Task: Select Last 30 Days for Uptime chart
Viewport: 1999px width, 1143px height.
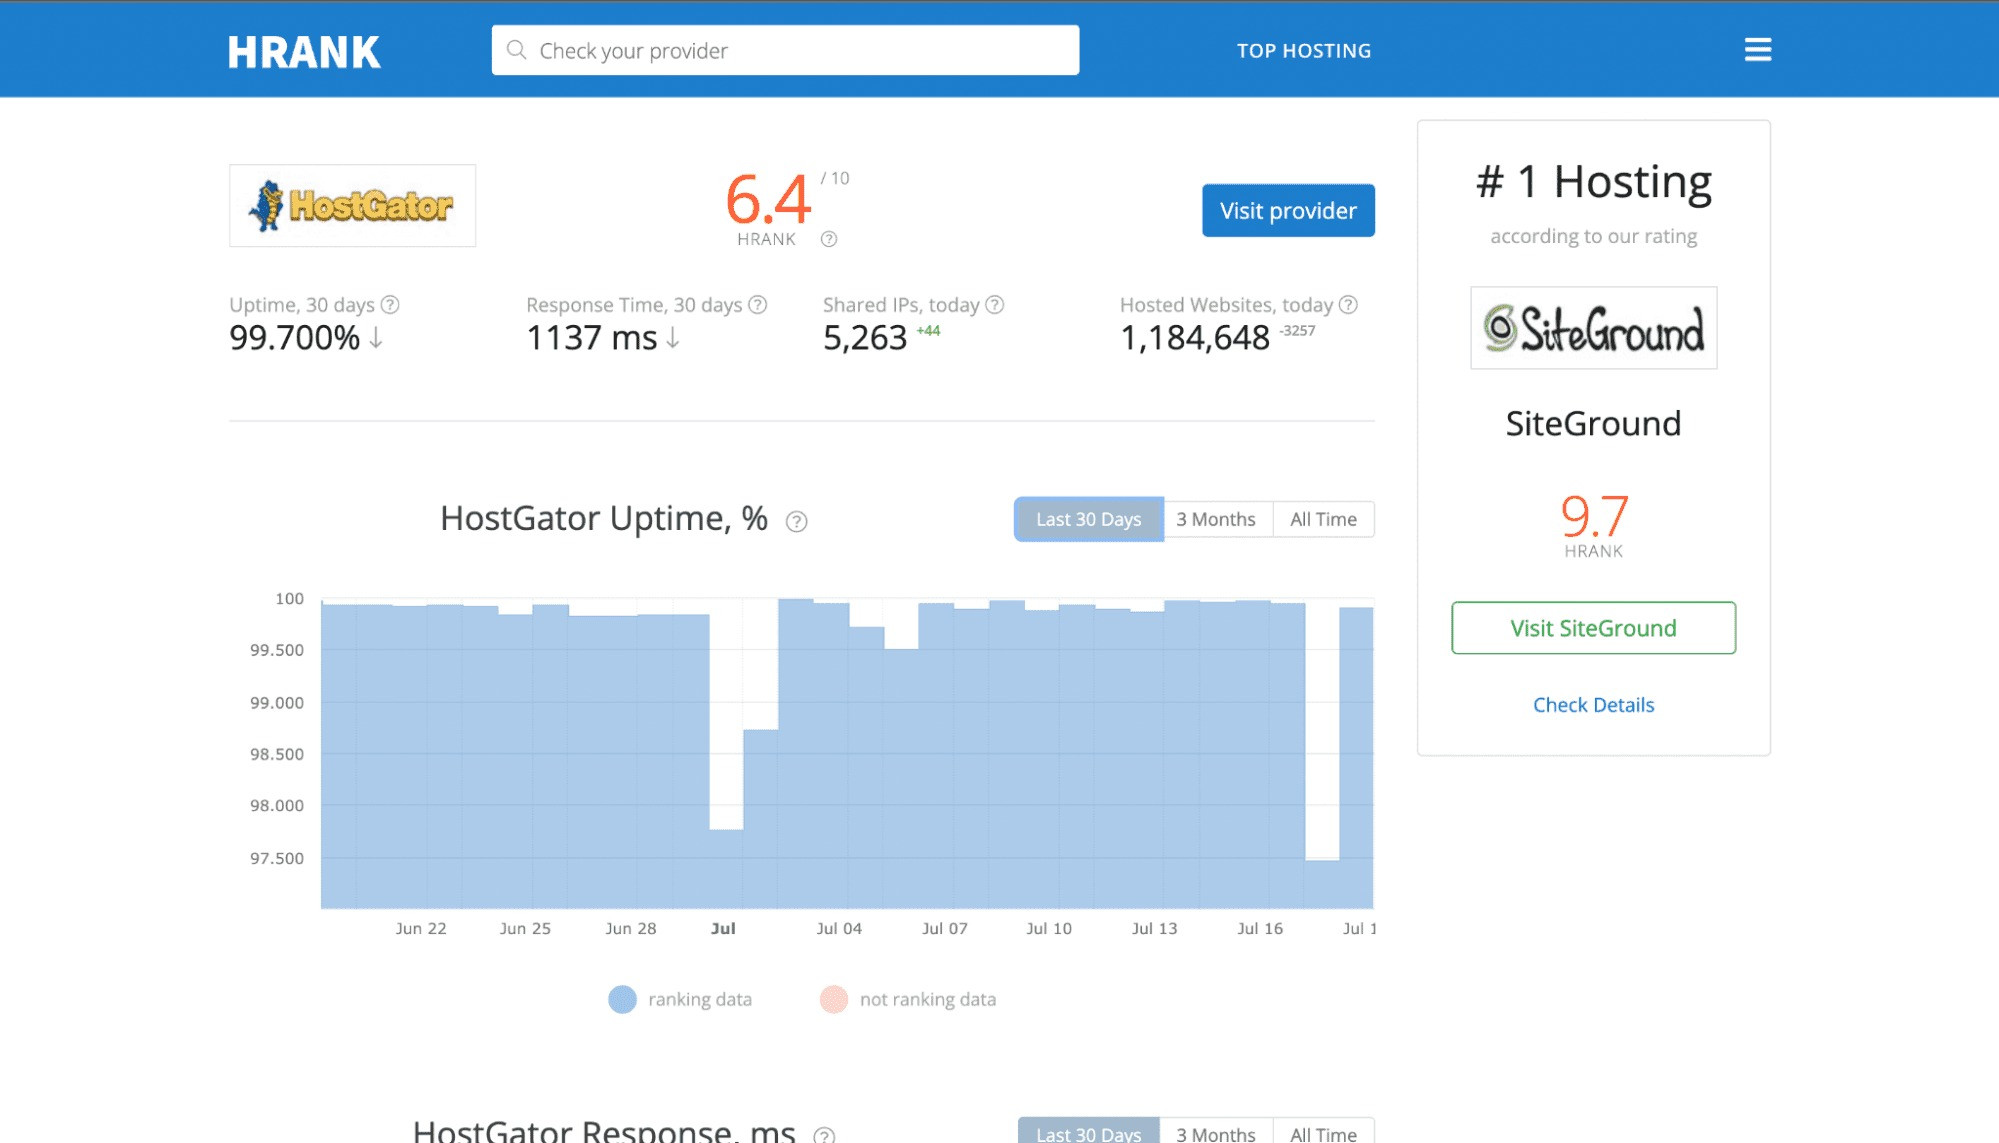Action: pos(1088,519)
